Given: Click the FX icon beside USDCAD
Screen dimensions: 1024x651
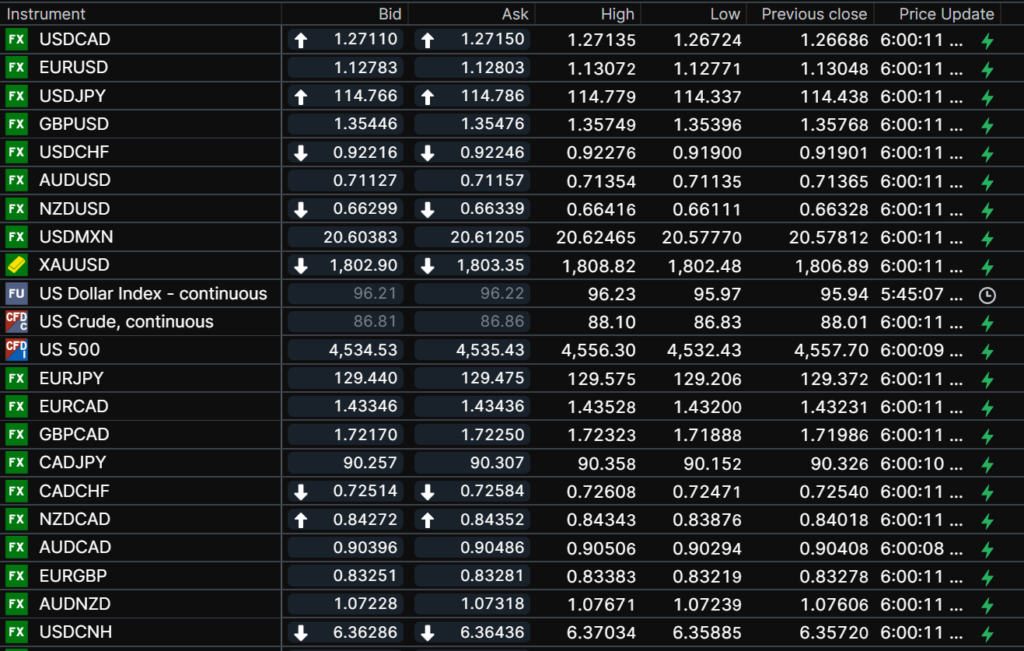Looking at the screenshot, I should (x=16, y=40).
